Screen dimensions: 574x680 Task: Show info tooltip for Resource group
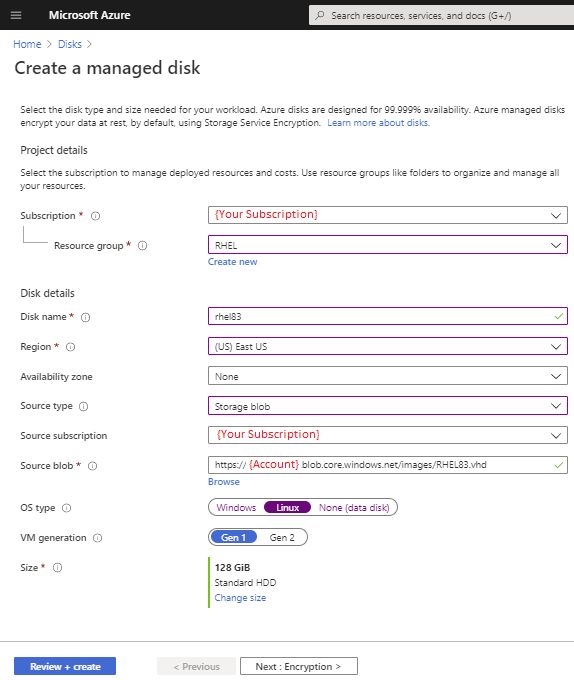click(x=142, y=246)
